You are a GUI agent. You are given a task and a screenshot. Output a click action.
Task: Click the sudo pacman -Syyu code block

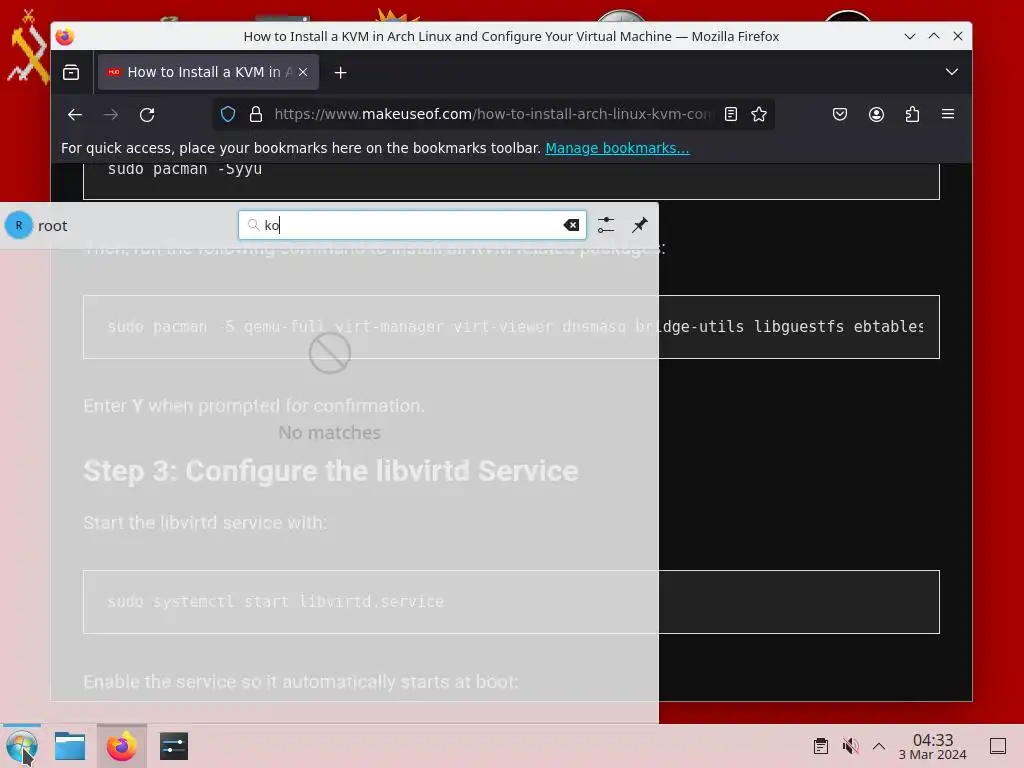pyautogui.click(x=511, y=180)
